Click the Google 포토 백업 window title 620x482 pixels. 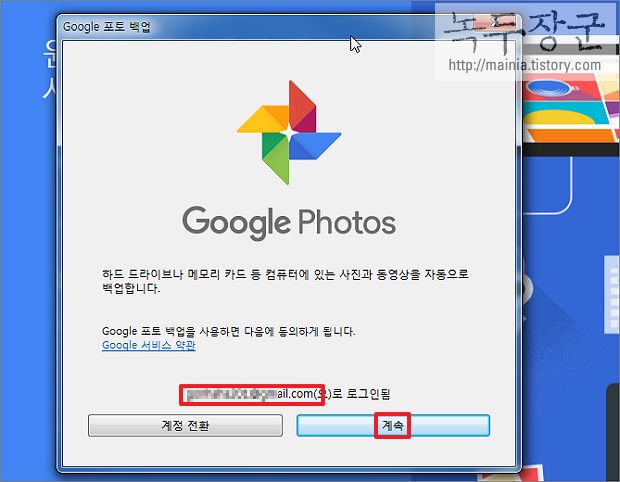coord(107,27)
